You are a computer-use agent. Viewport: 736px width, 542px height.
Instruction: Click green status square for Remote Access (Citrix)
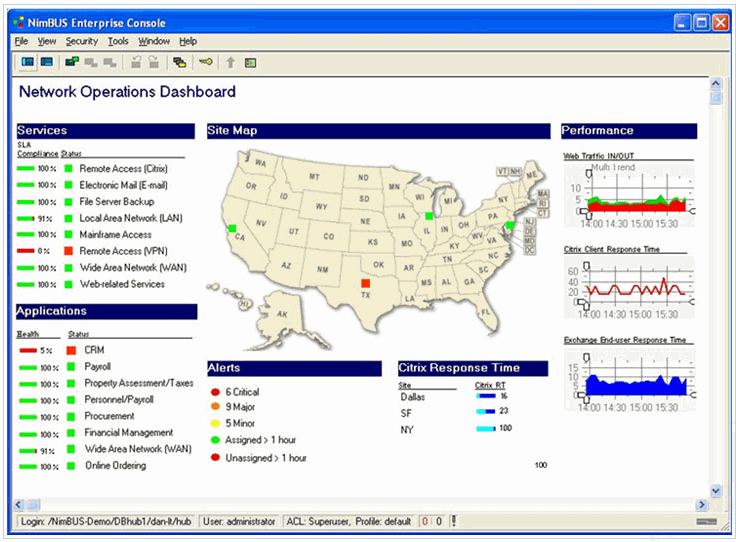tap(69, 168)
